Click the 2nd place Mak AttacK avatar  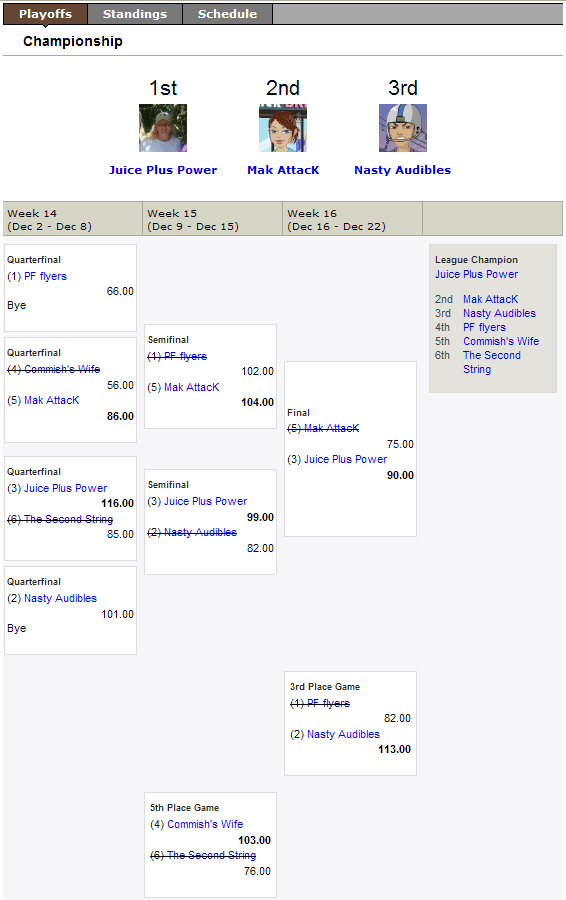[x=283, y=128]
